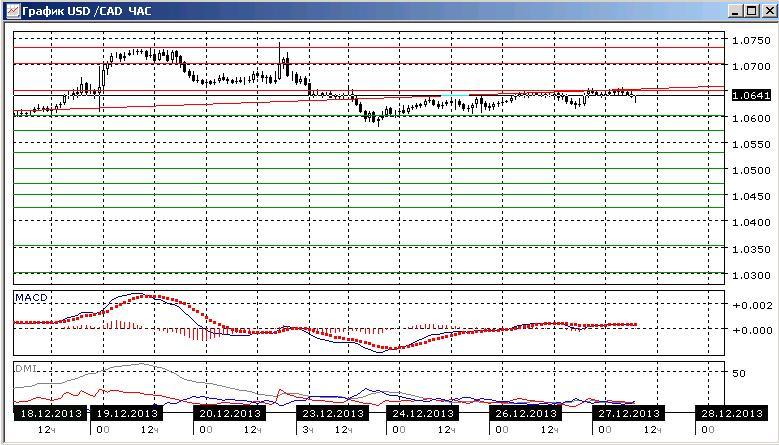Click the 1.0750 price axis label
The width and height of the screenshot is (779, 445).
coord(751,40)
